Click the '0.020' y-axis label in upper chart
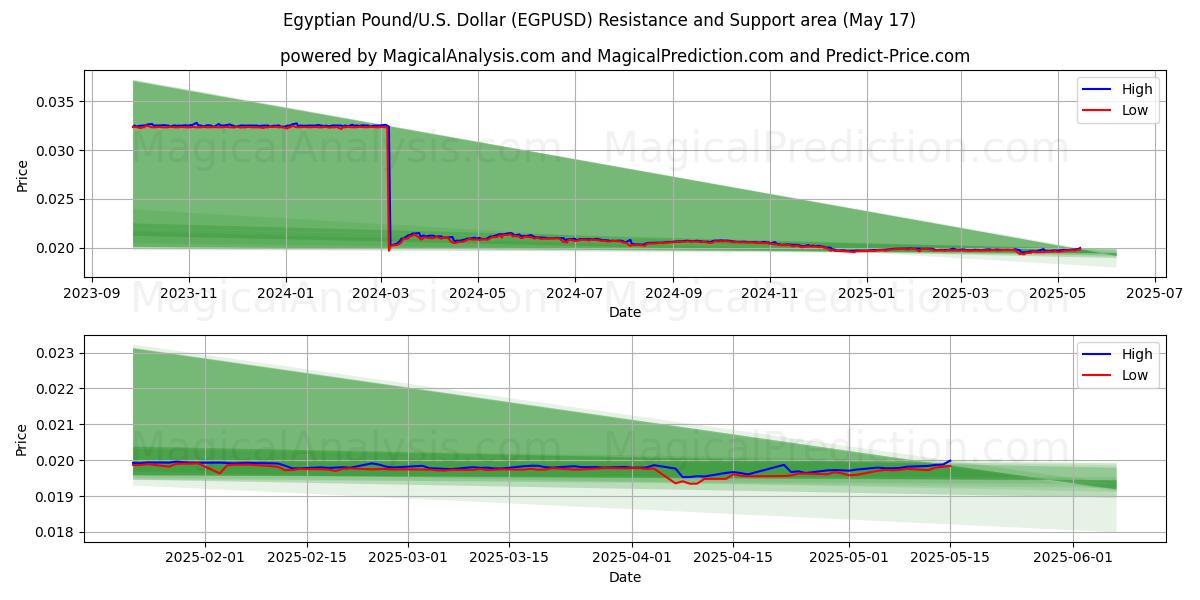Image resolution: width=1200 pixels, height=600 pixels. point(56,248)
